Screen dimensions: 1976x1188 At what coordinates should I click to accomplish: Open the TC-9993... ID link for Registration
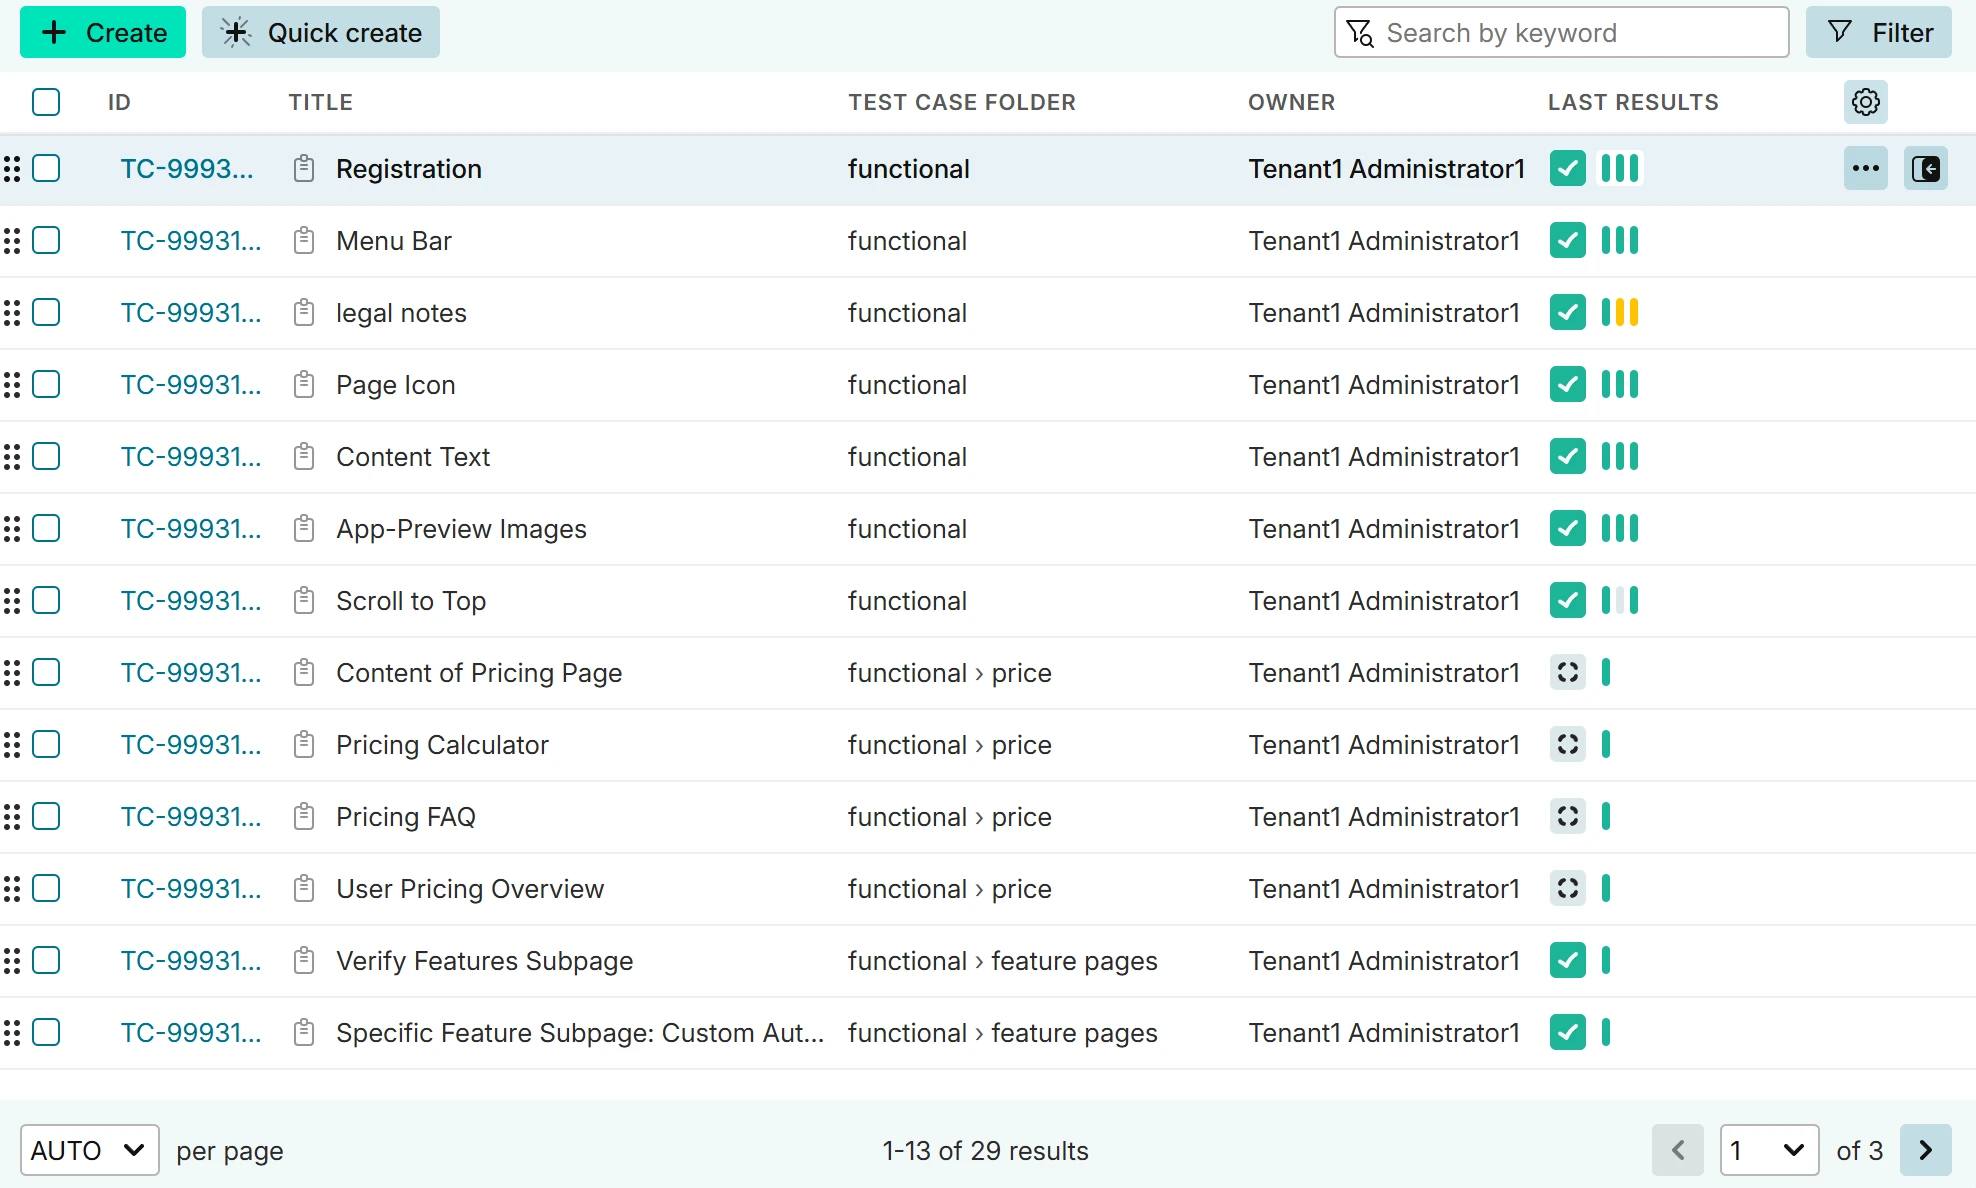[x=187, y=169]
